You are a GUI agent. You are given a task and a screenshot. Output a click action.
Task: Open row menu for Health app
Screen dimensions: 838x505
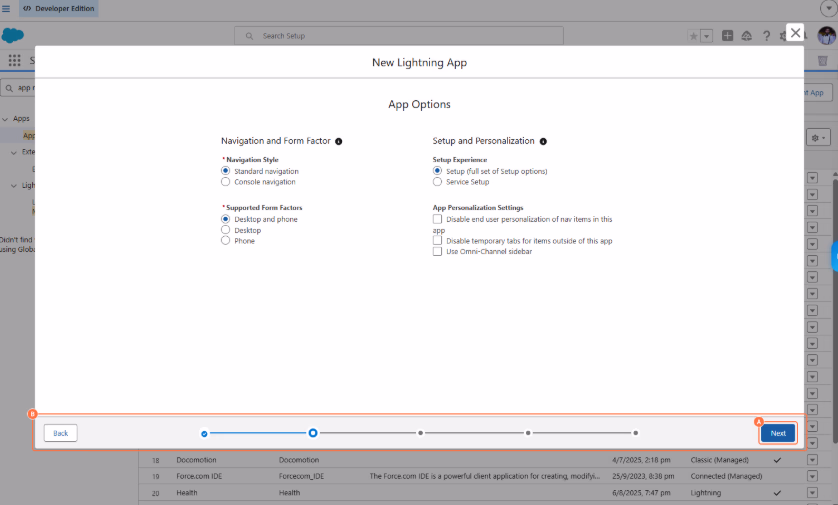pos(812,493)
